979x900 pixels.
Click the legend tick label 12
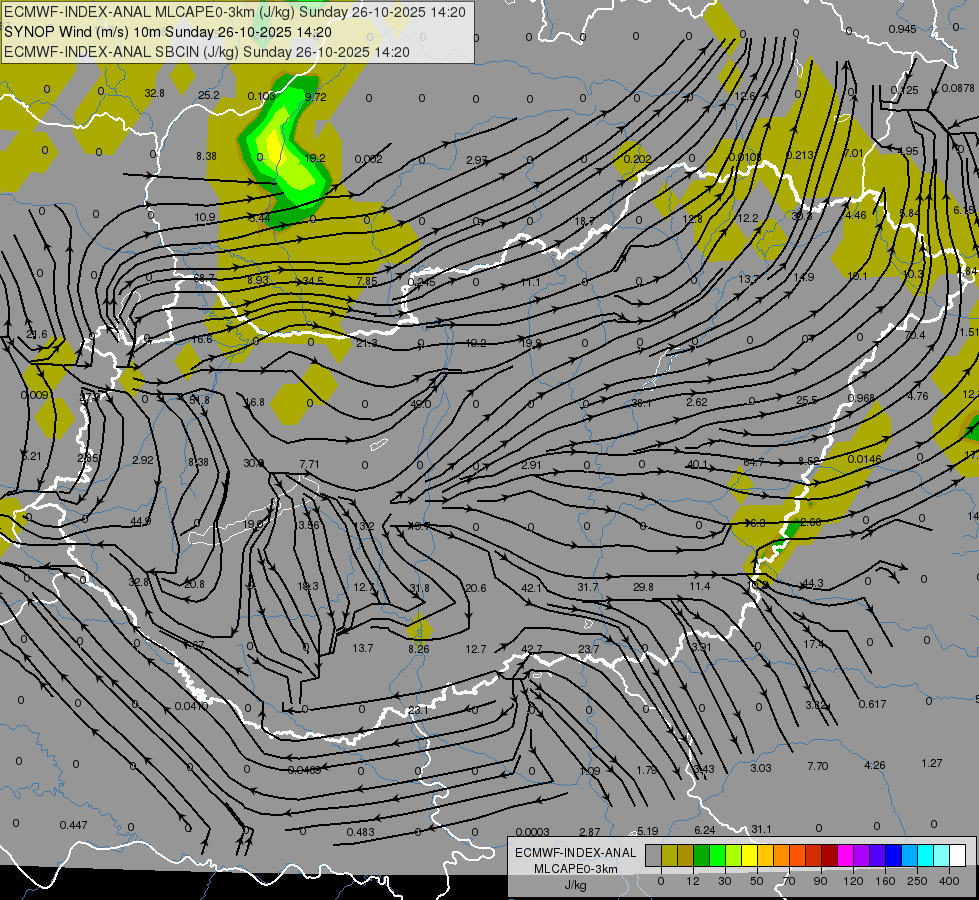coord(693,881)
